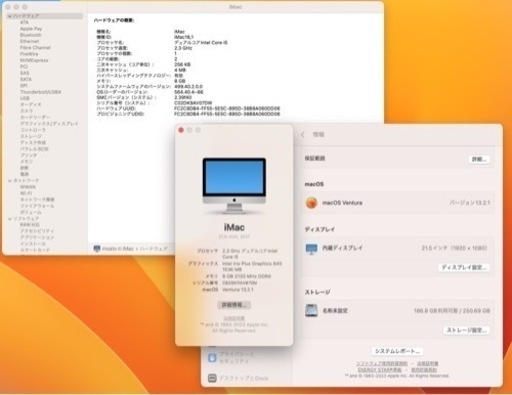Select オーディオ in the hardware list
The image size is (512, 395).
point(31,105)
